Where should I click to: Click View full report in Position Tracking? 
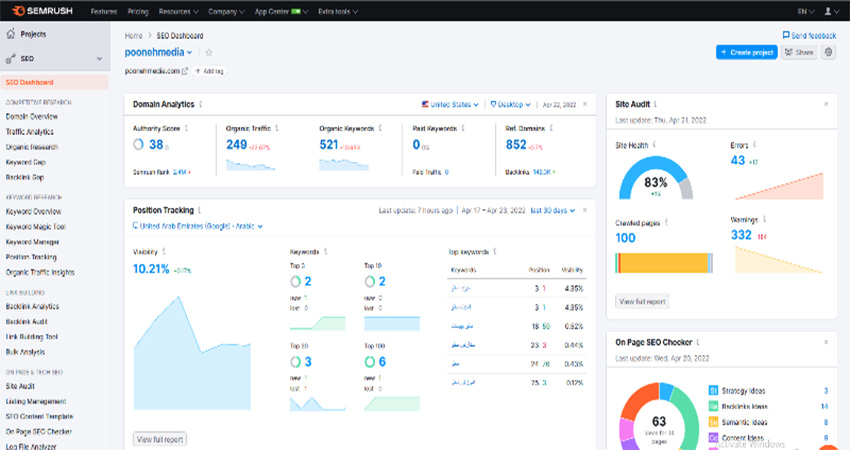point(160,439)
